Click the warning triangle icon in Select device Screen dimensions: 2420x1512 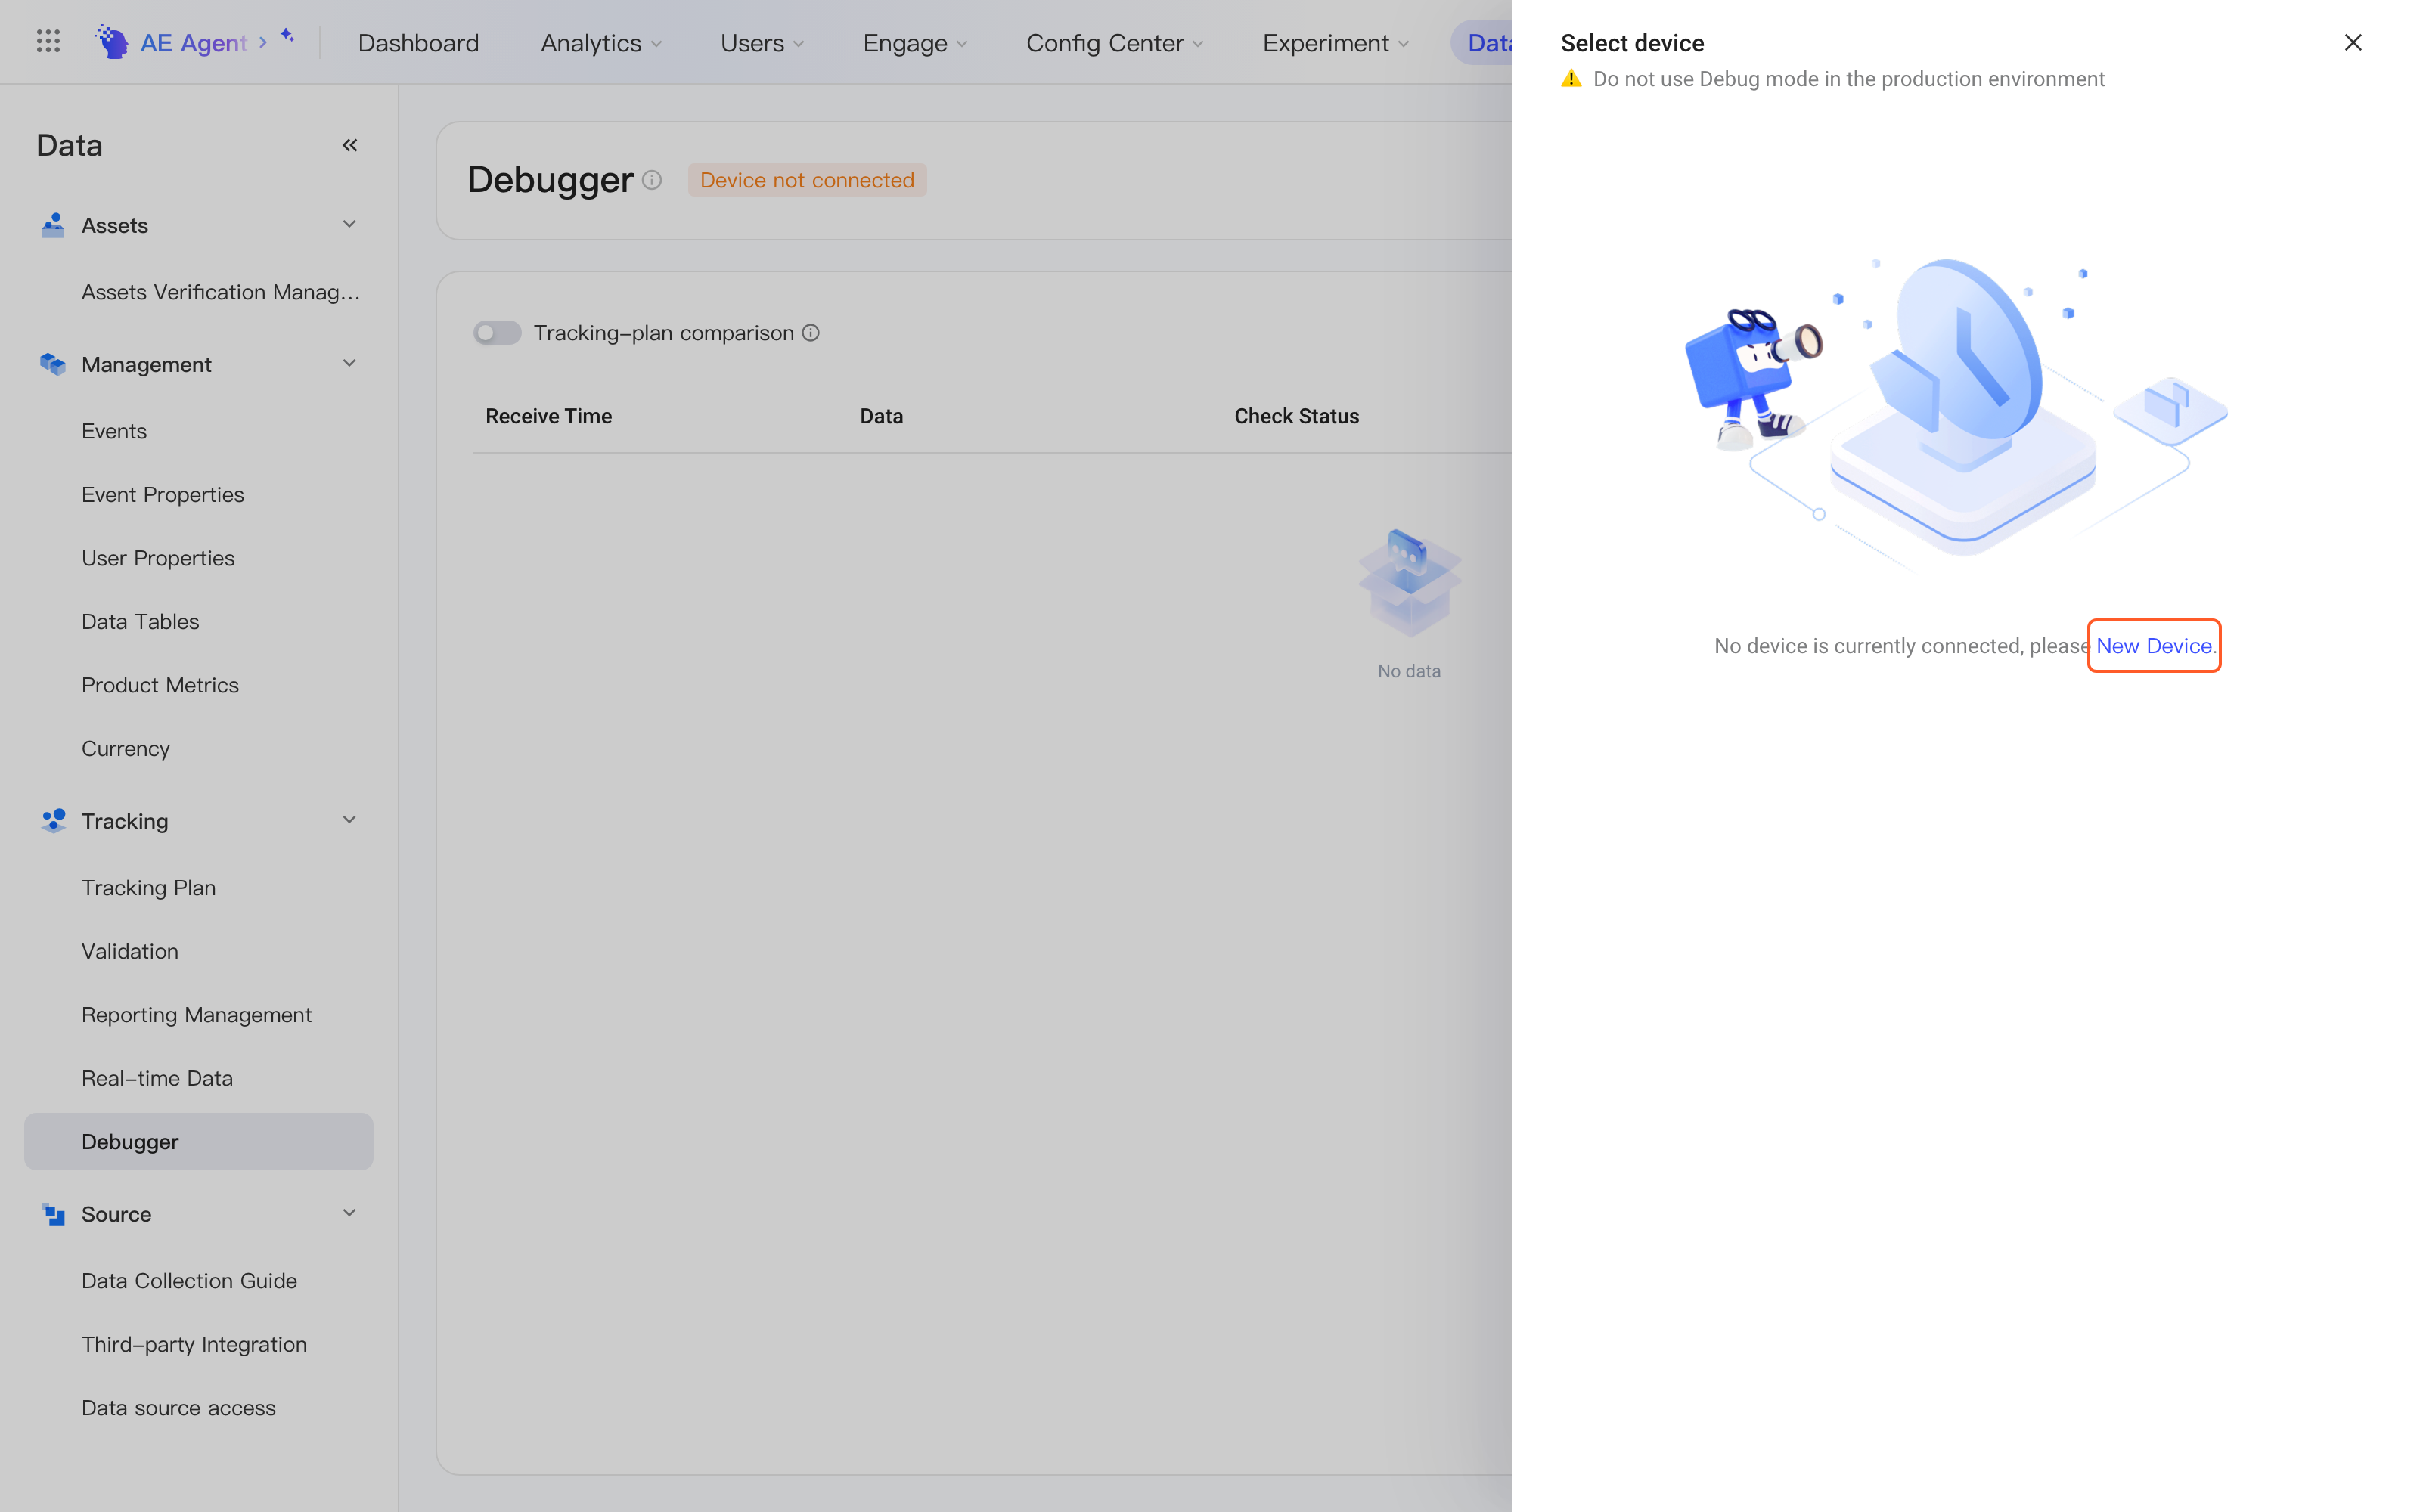1571,79
